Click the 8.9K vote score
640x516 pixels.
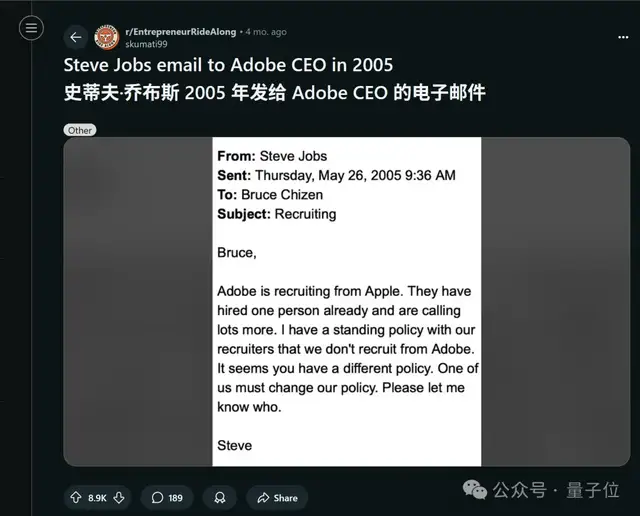point(97,497)
